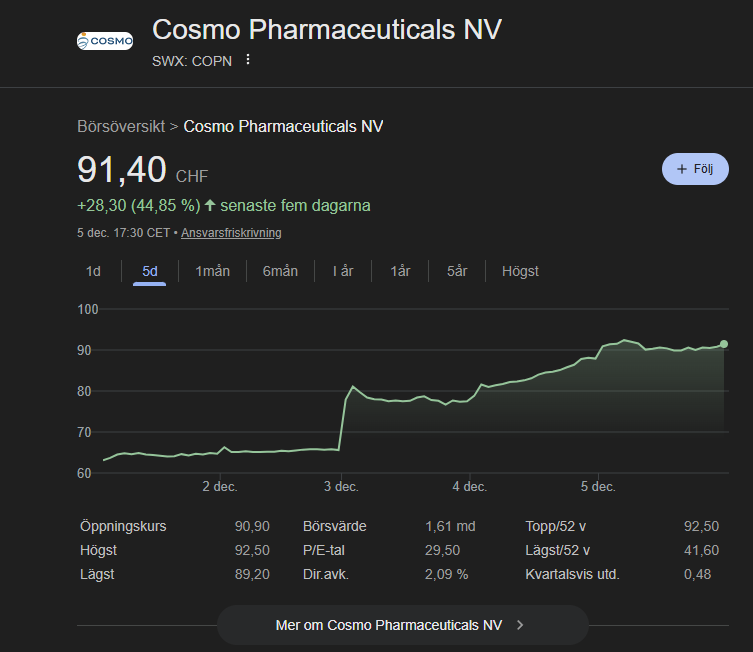Click the price spike at 3 dec.

[352, 386]
